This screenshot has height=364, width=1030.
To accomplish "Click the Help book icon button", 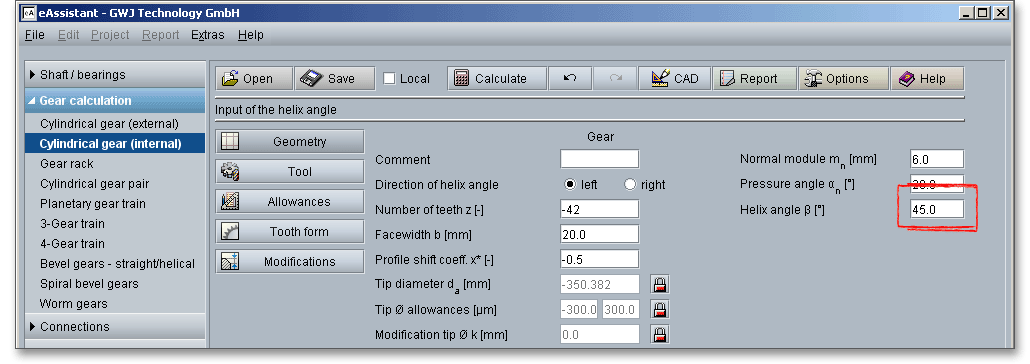I will [x=927, y=78].
